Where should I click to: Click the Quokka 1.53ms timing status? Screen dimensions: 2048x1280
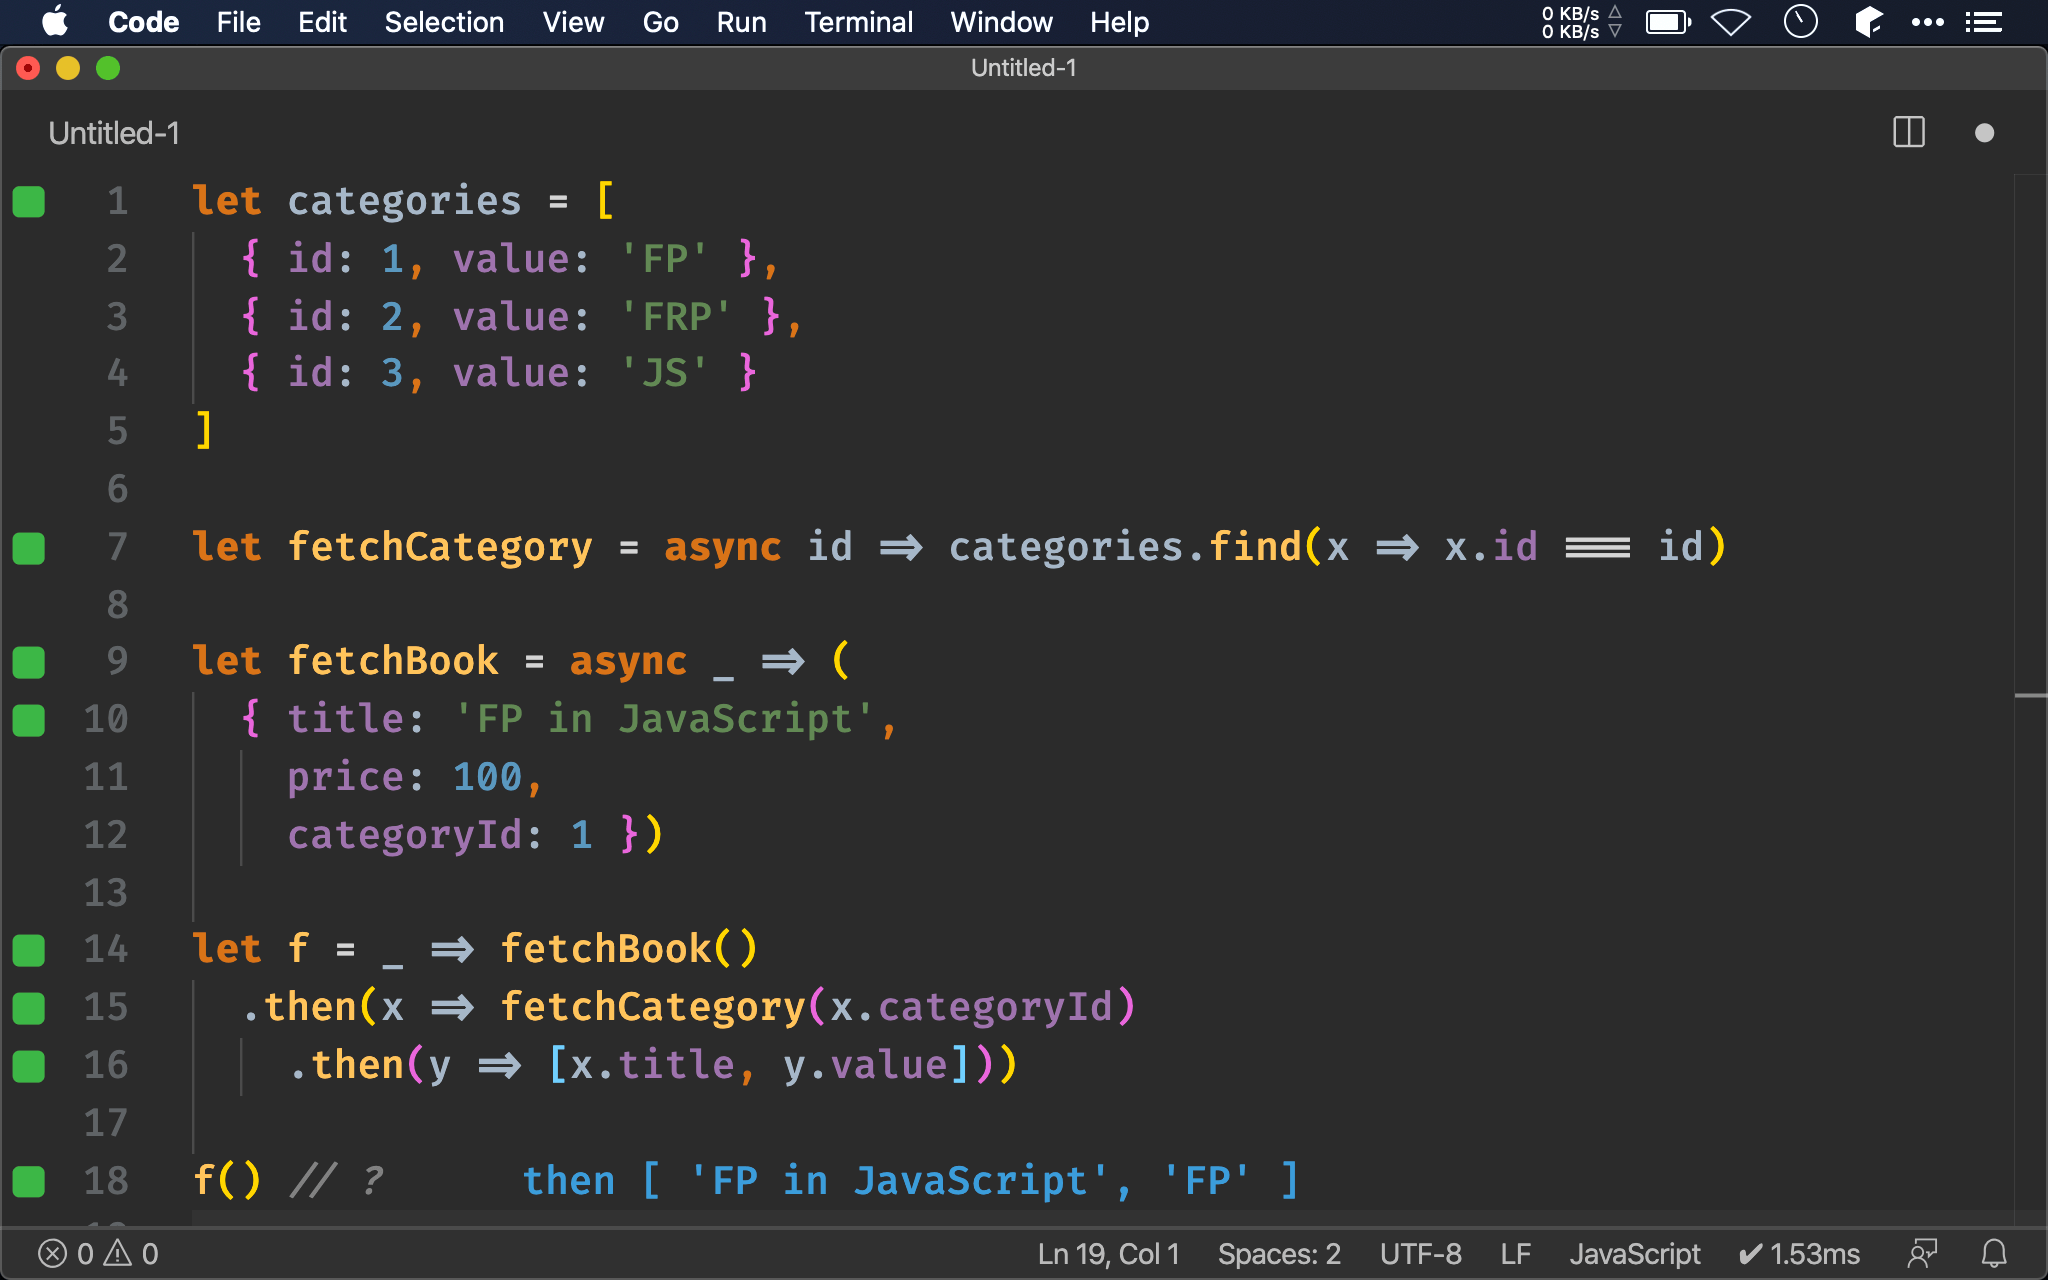pos(1798,1253)
